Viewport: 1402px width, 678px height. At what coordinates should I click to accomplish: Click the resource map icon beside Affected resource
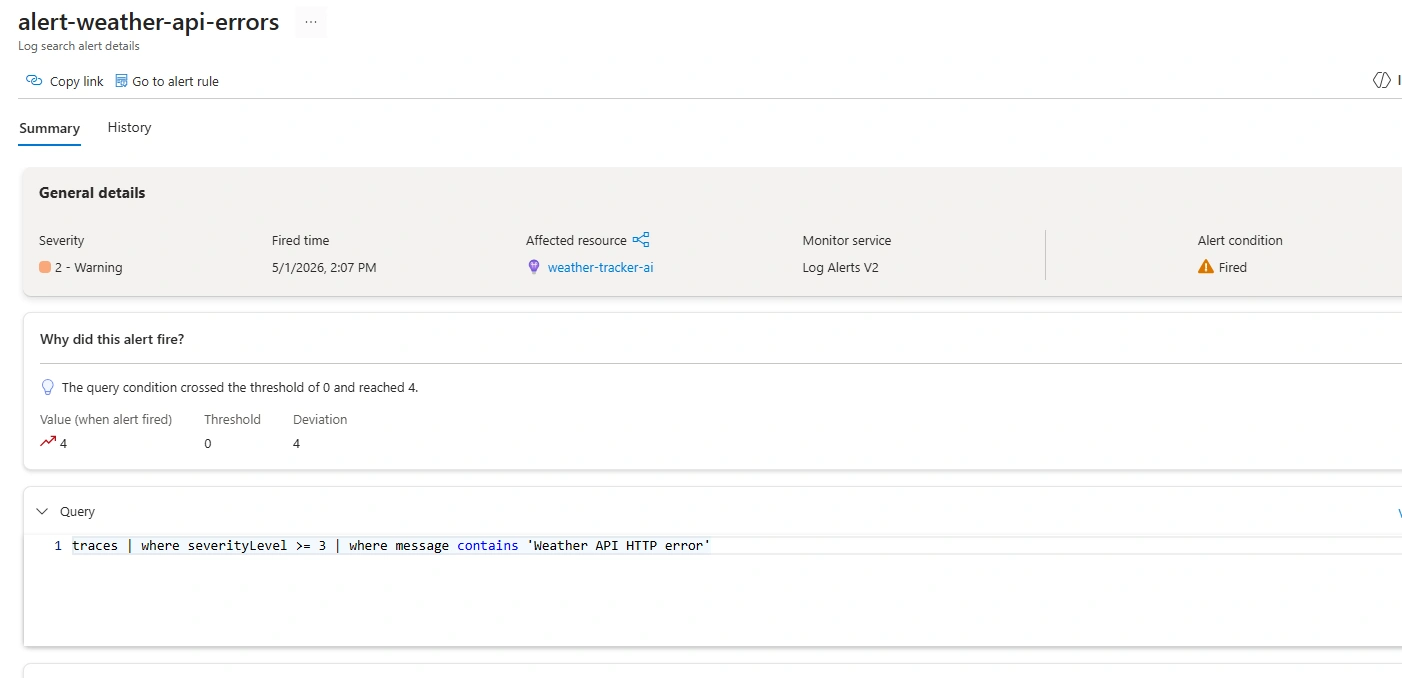point(641,240)
